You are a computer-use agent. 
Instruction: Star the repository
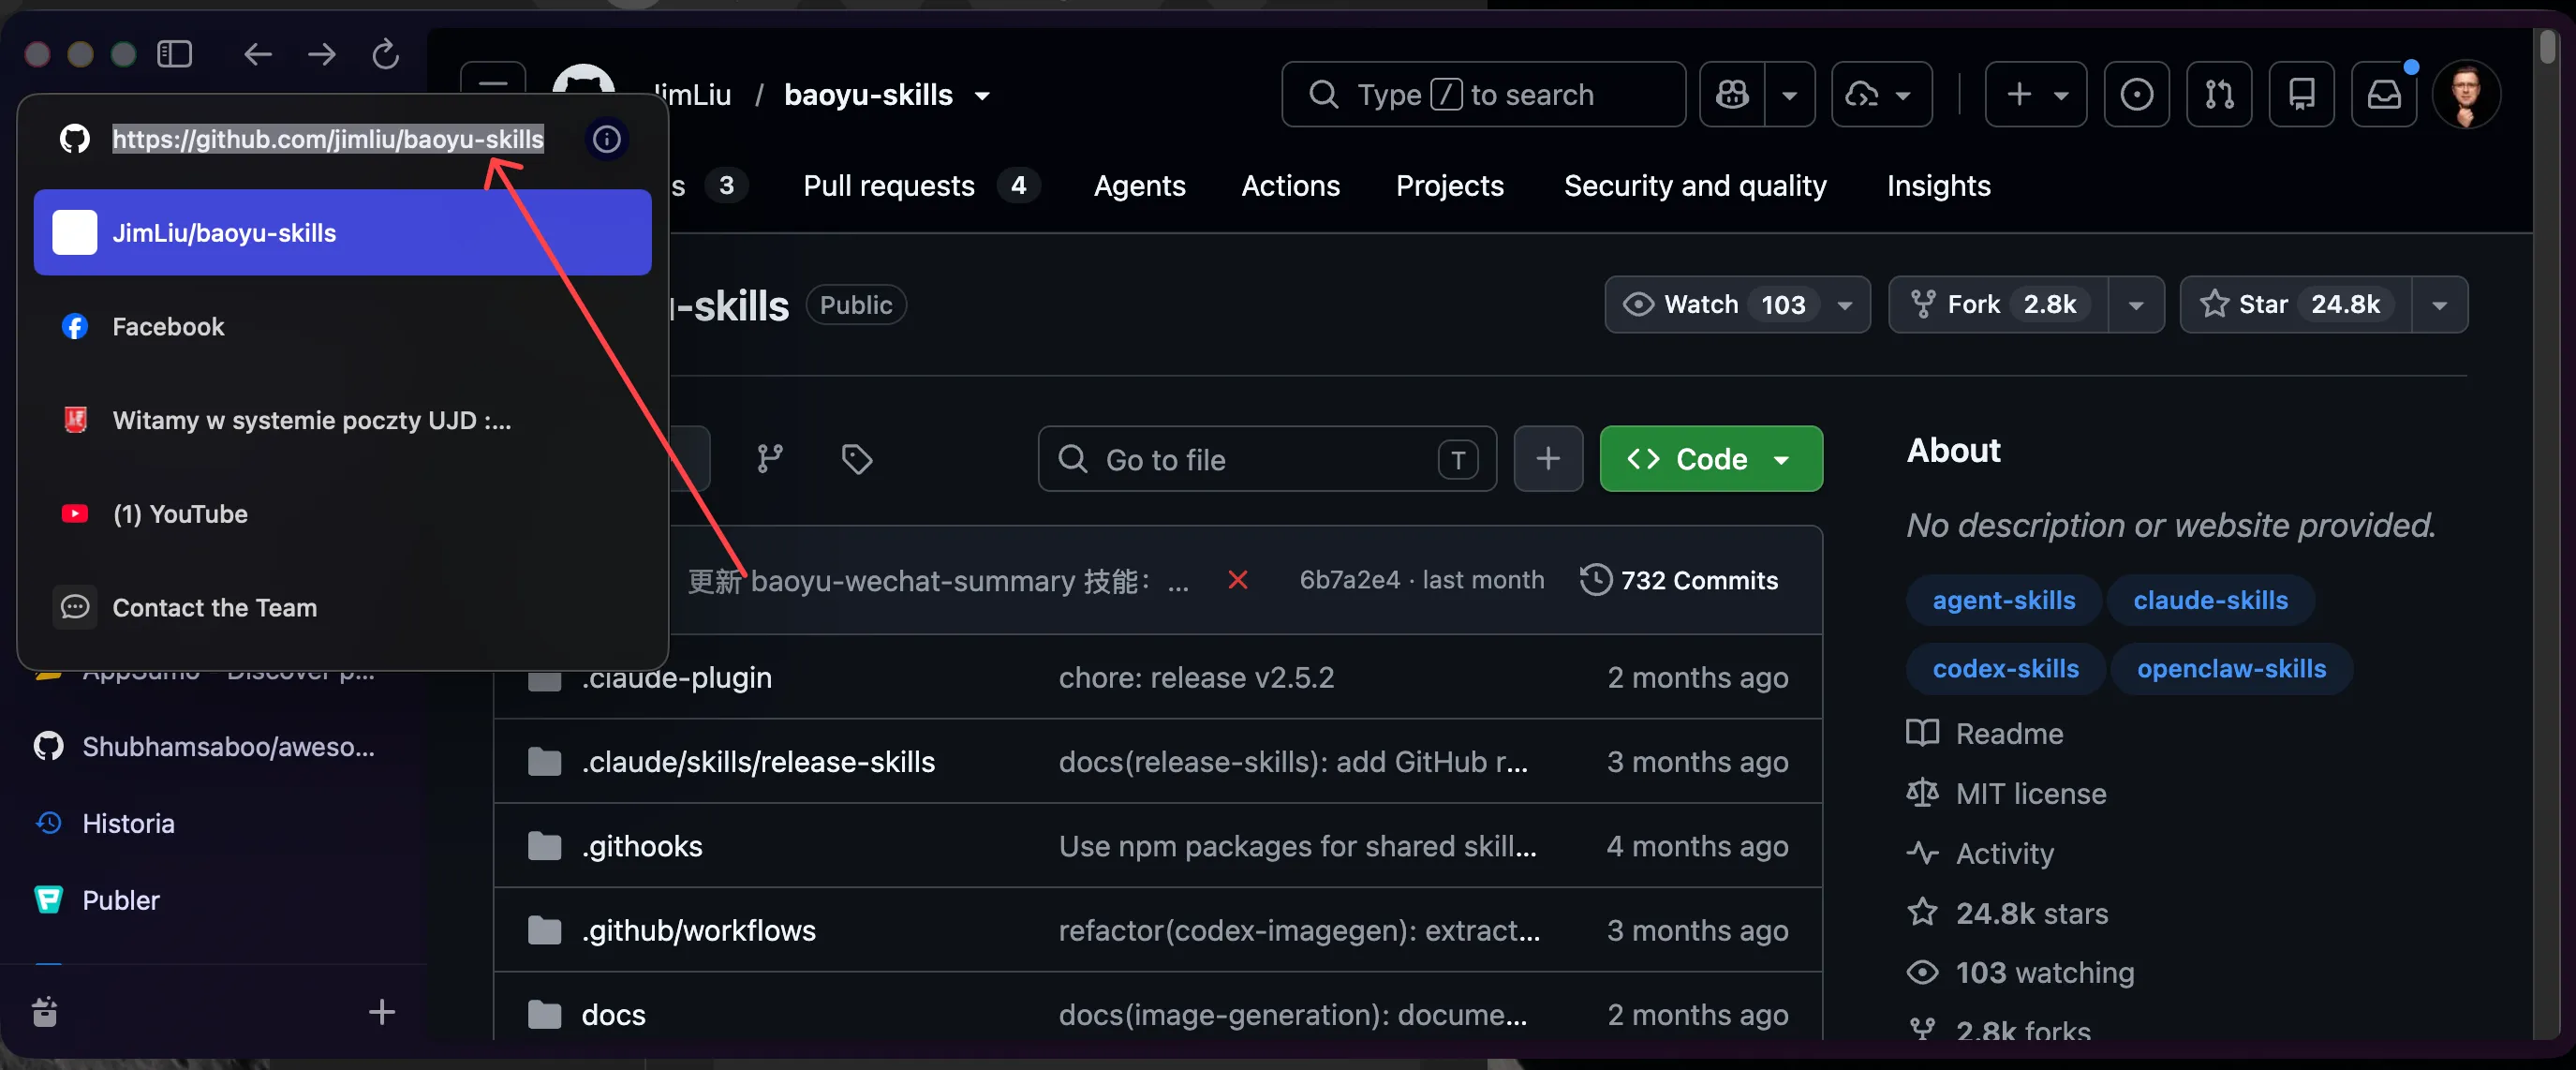[x=2295, y=304]
